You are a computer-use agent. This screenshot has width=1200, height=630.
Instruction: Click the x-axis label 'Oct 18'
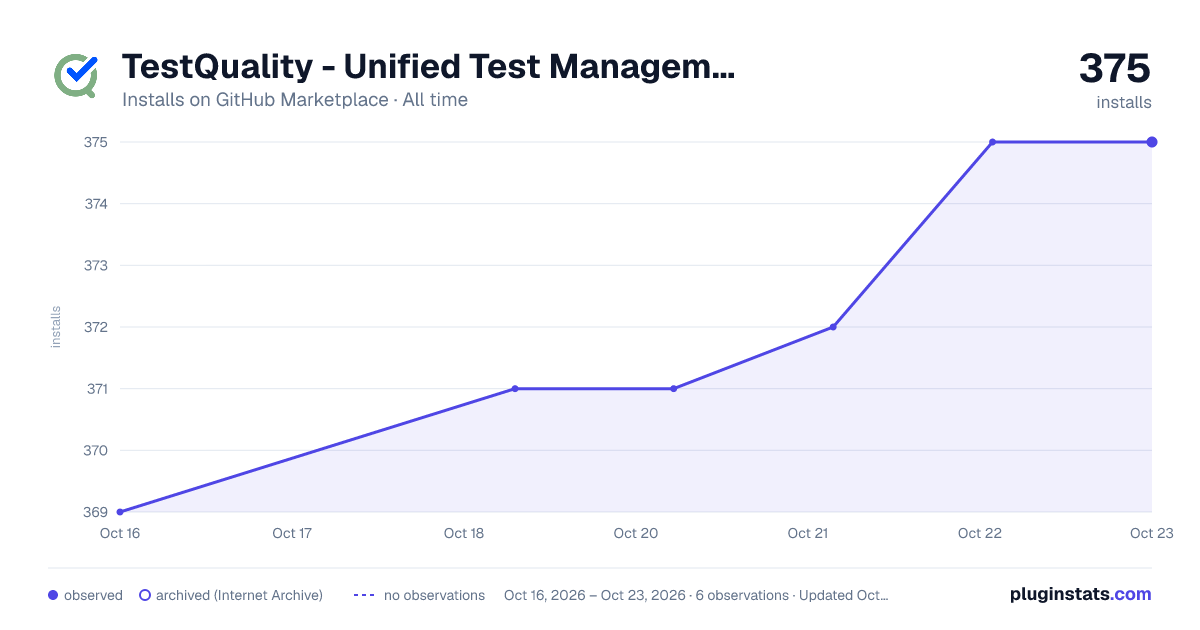click(464, 533)
